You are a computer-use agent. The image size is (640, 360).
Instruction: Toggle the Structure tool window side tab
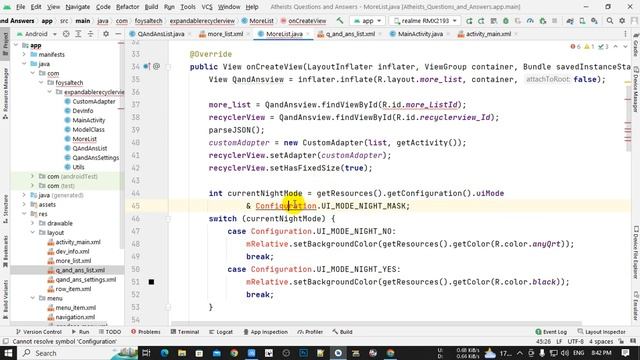click(x=5, y=208)
